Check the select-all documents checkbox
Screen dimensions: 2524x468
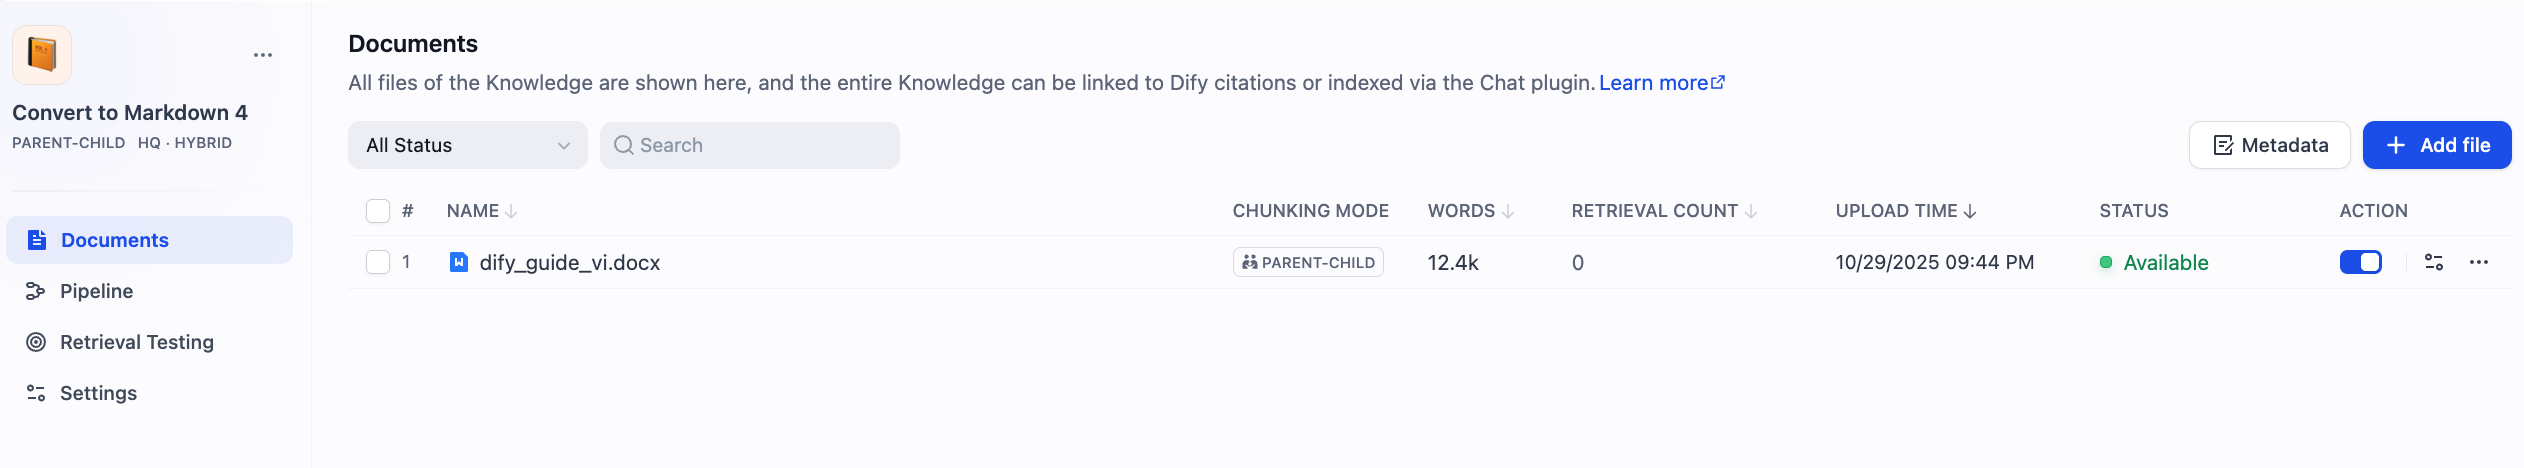(x=378, y=211)
